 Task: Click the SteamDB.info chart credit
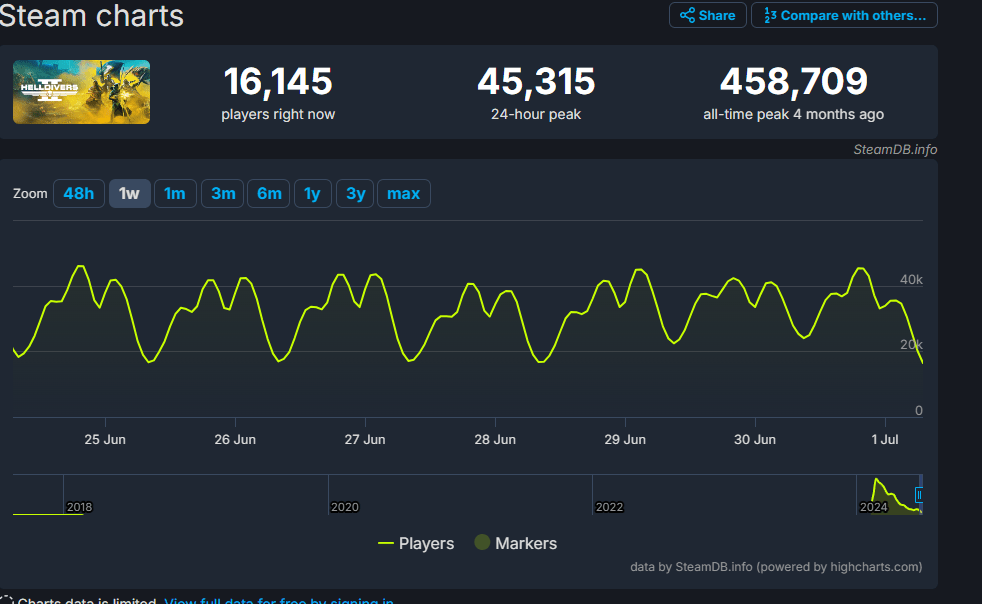pos(895,149)
